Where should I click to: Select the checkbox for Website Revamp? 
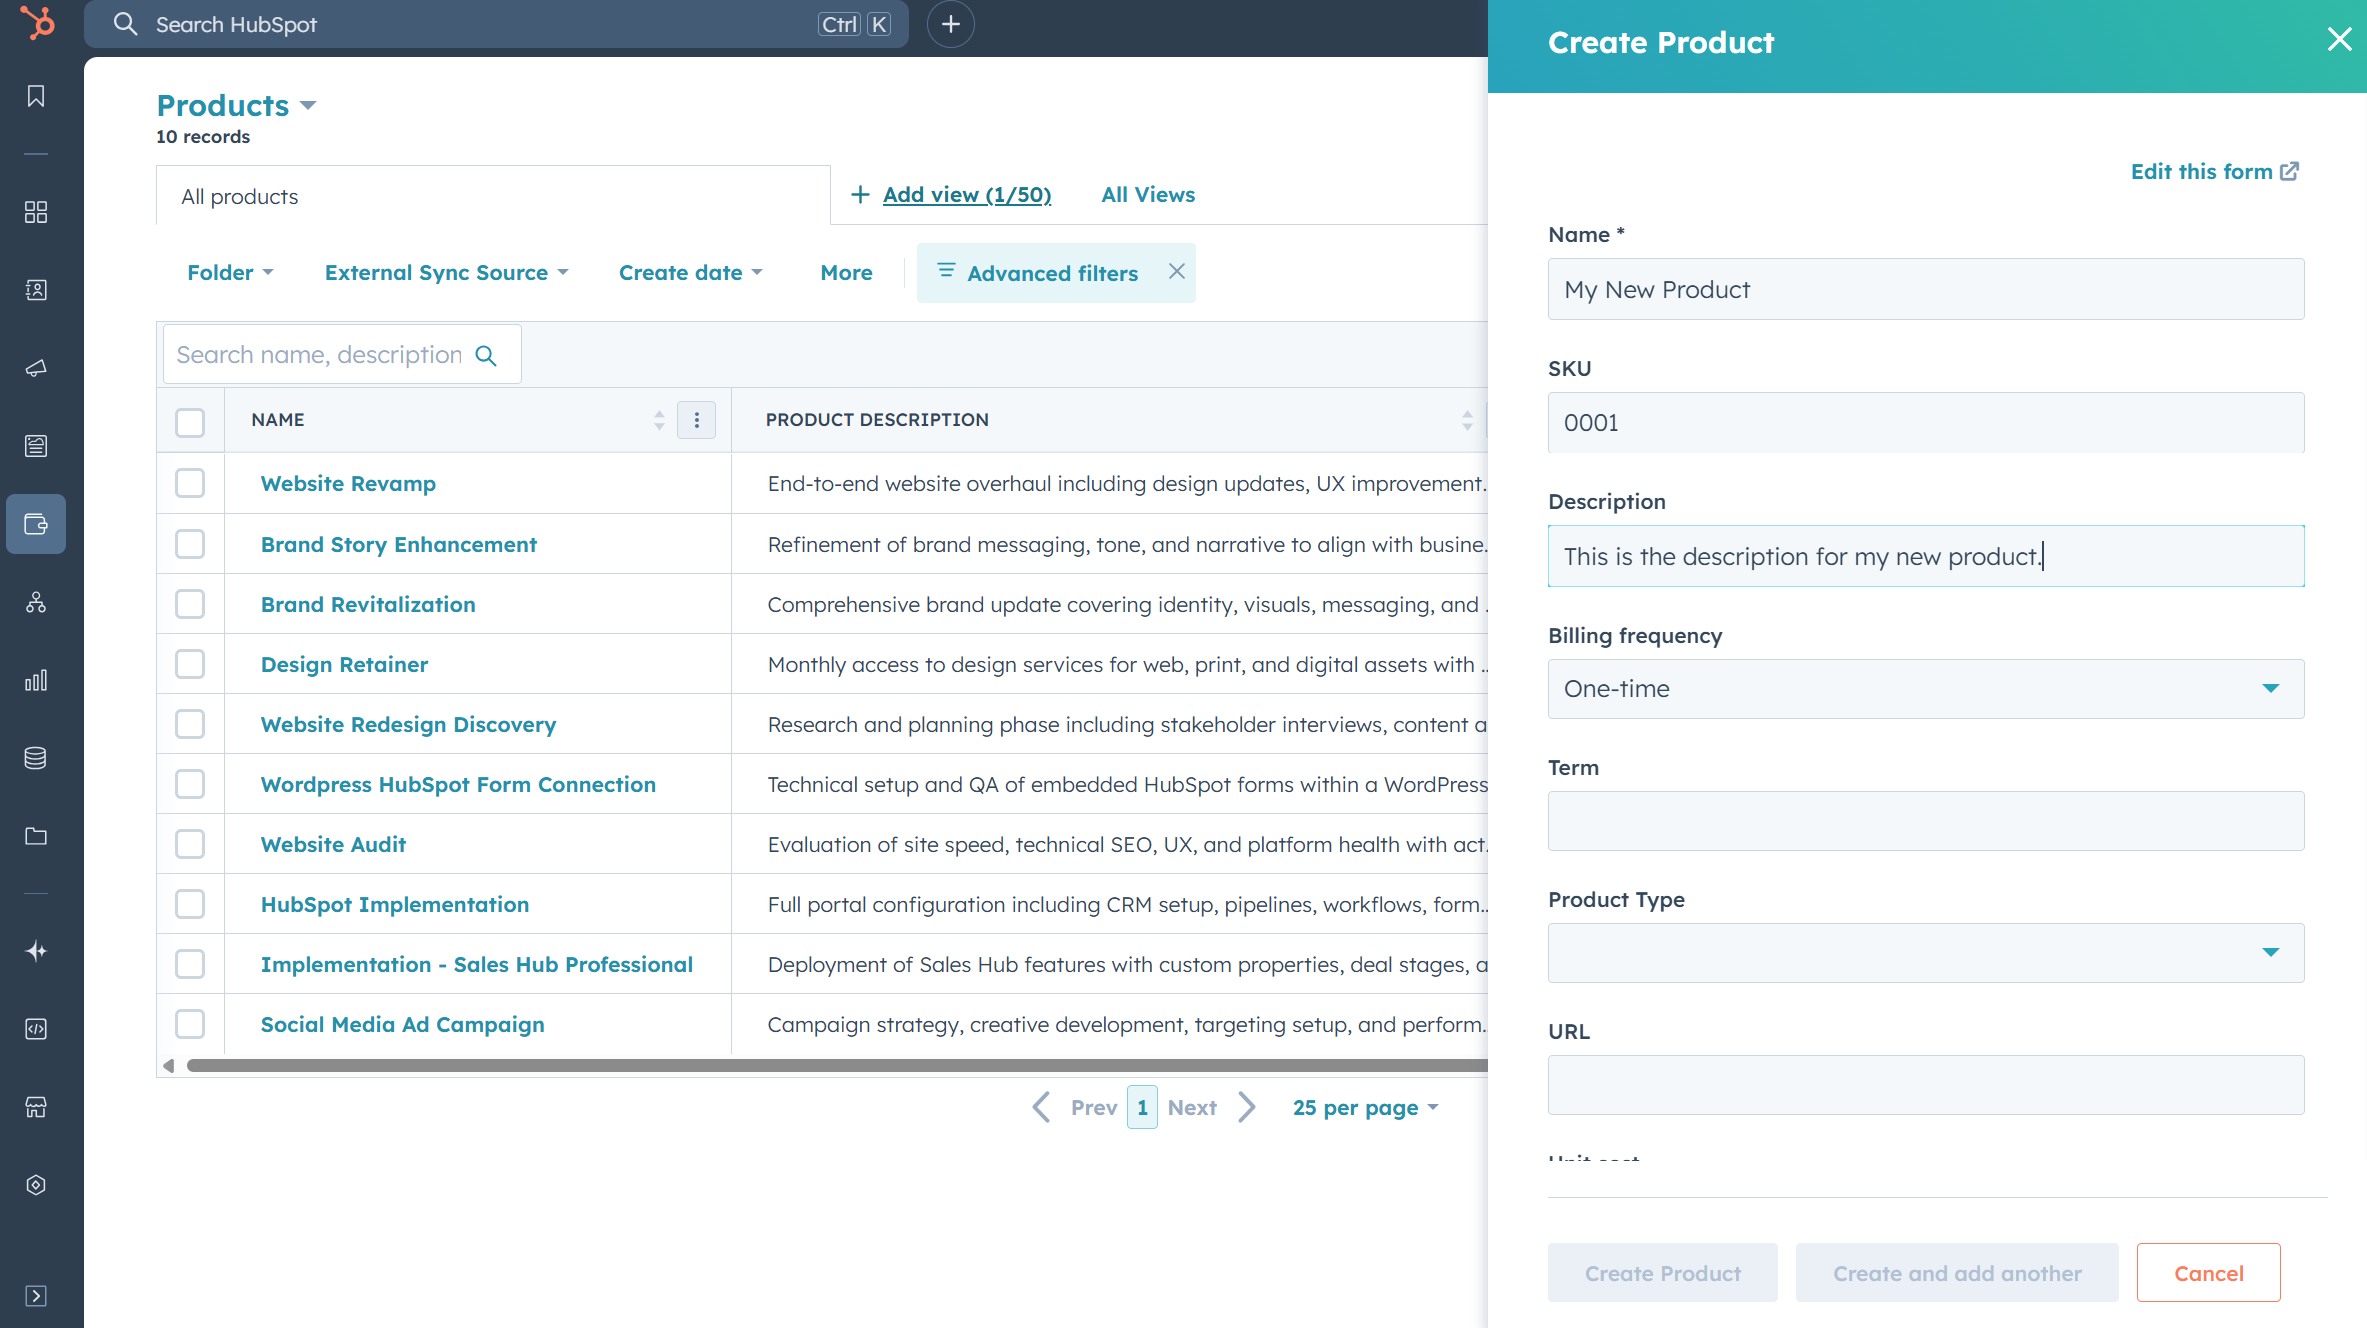tap(190, 483)
